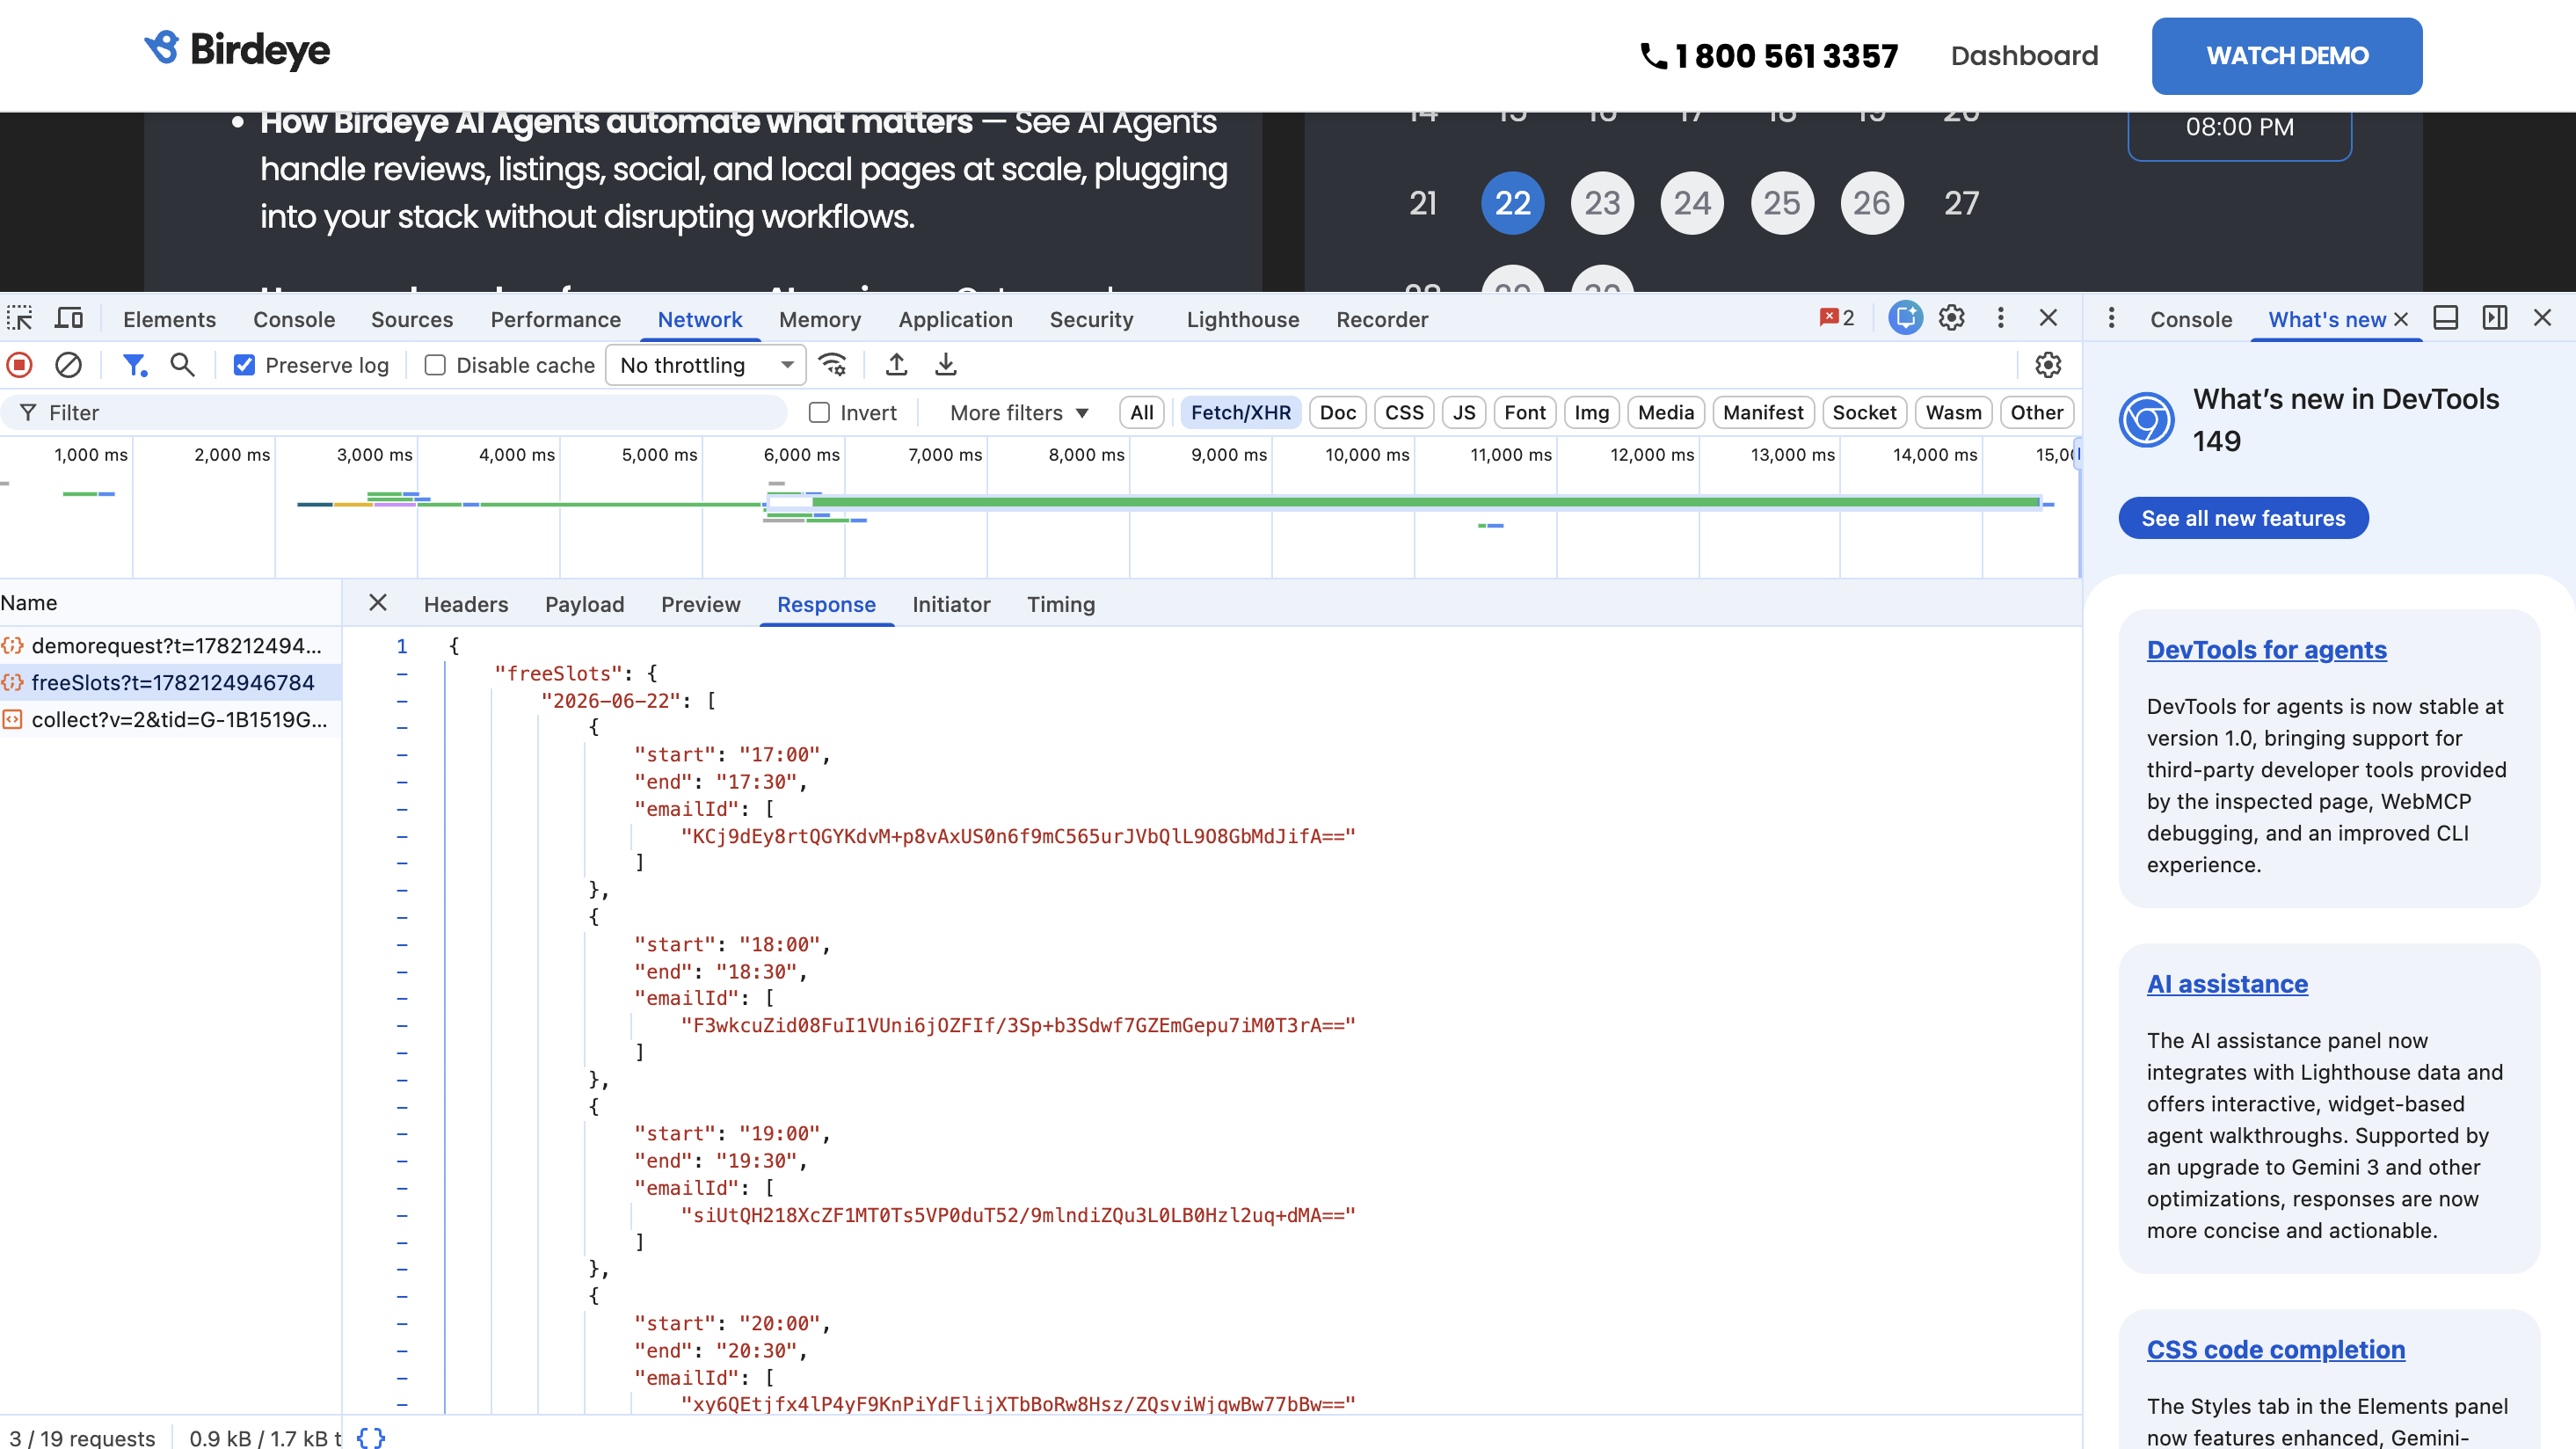Clear the network log

68,365
